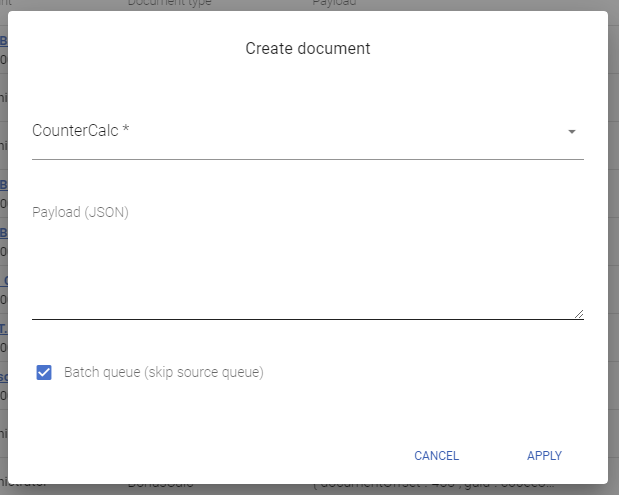Uncheck the Batch queue checkbox
This screenshot has height=495, width=619.
[x=44, y=373]
